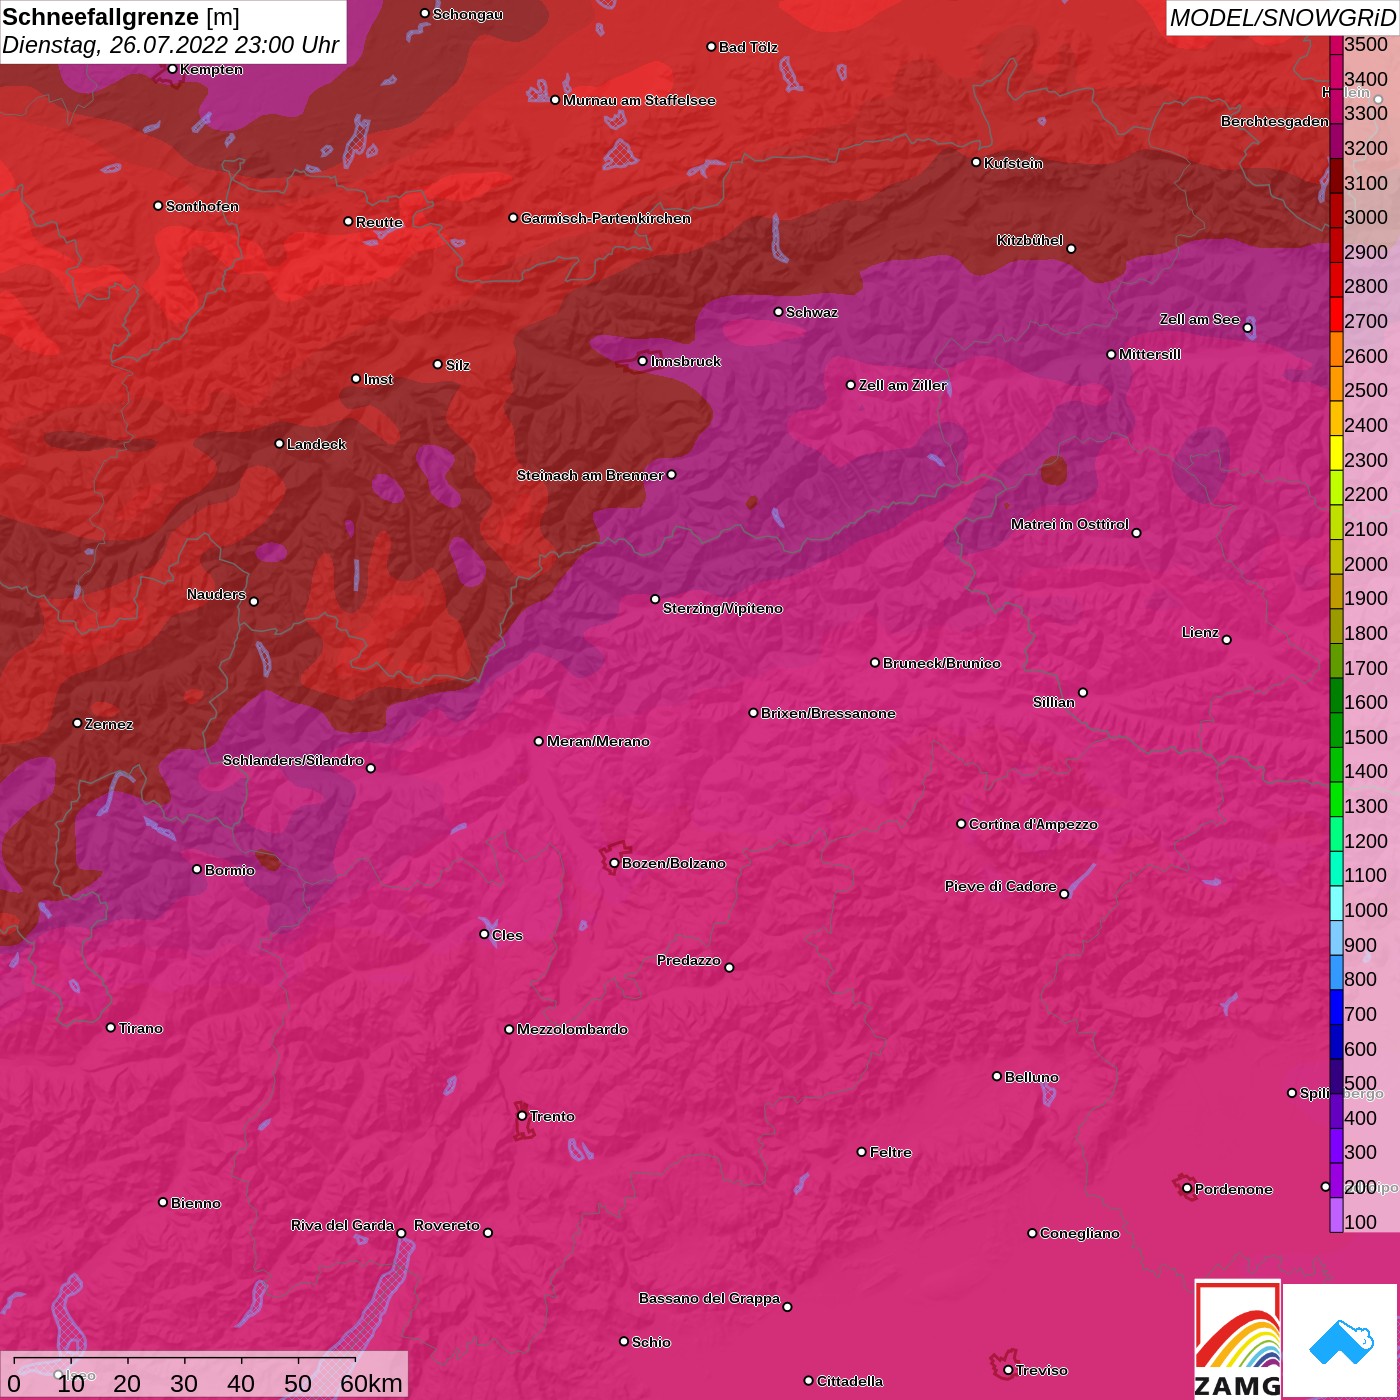
Task: Click the Bruneck/Brunico label
Action: pos(942,663)
